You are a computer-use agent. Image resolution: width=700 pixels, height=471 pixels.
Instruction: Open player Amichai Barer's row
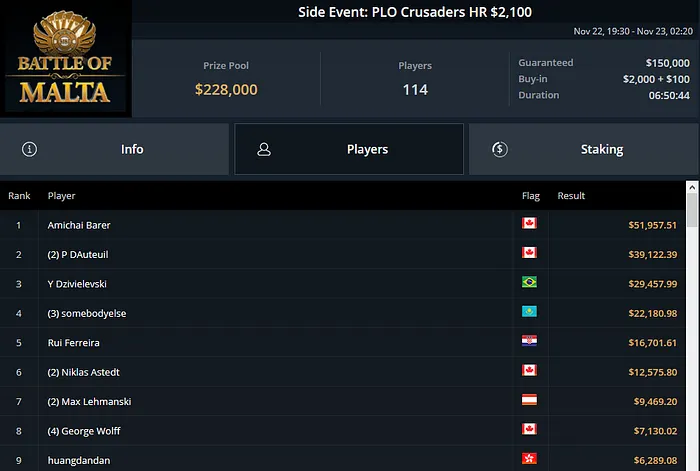[79, 225]
